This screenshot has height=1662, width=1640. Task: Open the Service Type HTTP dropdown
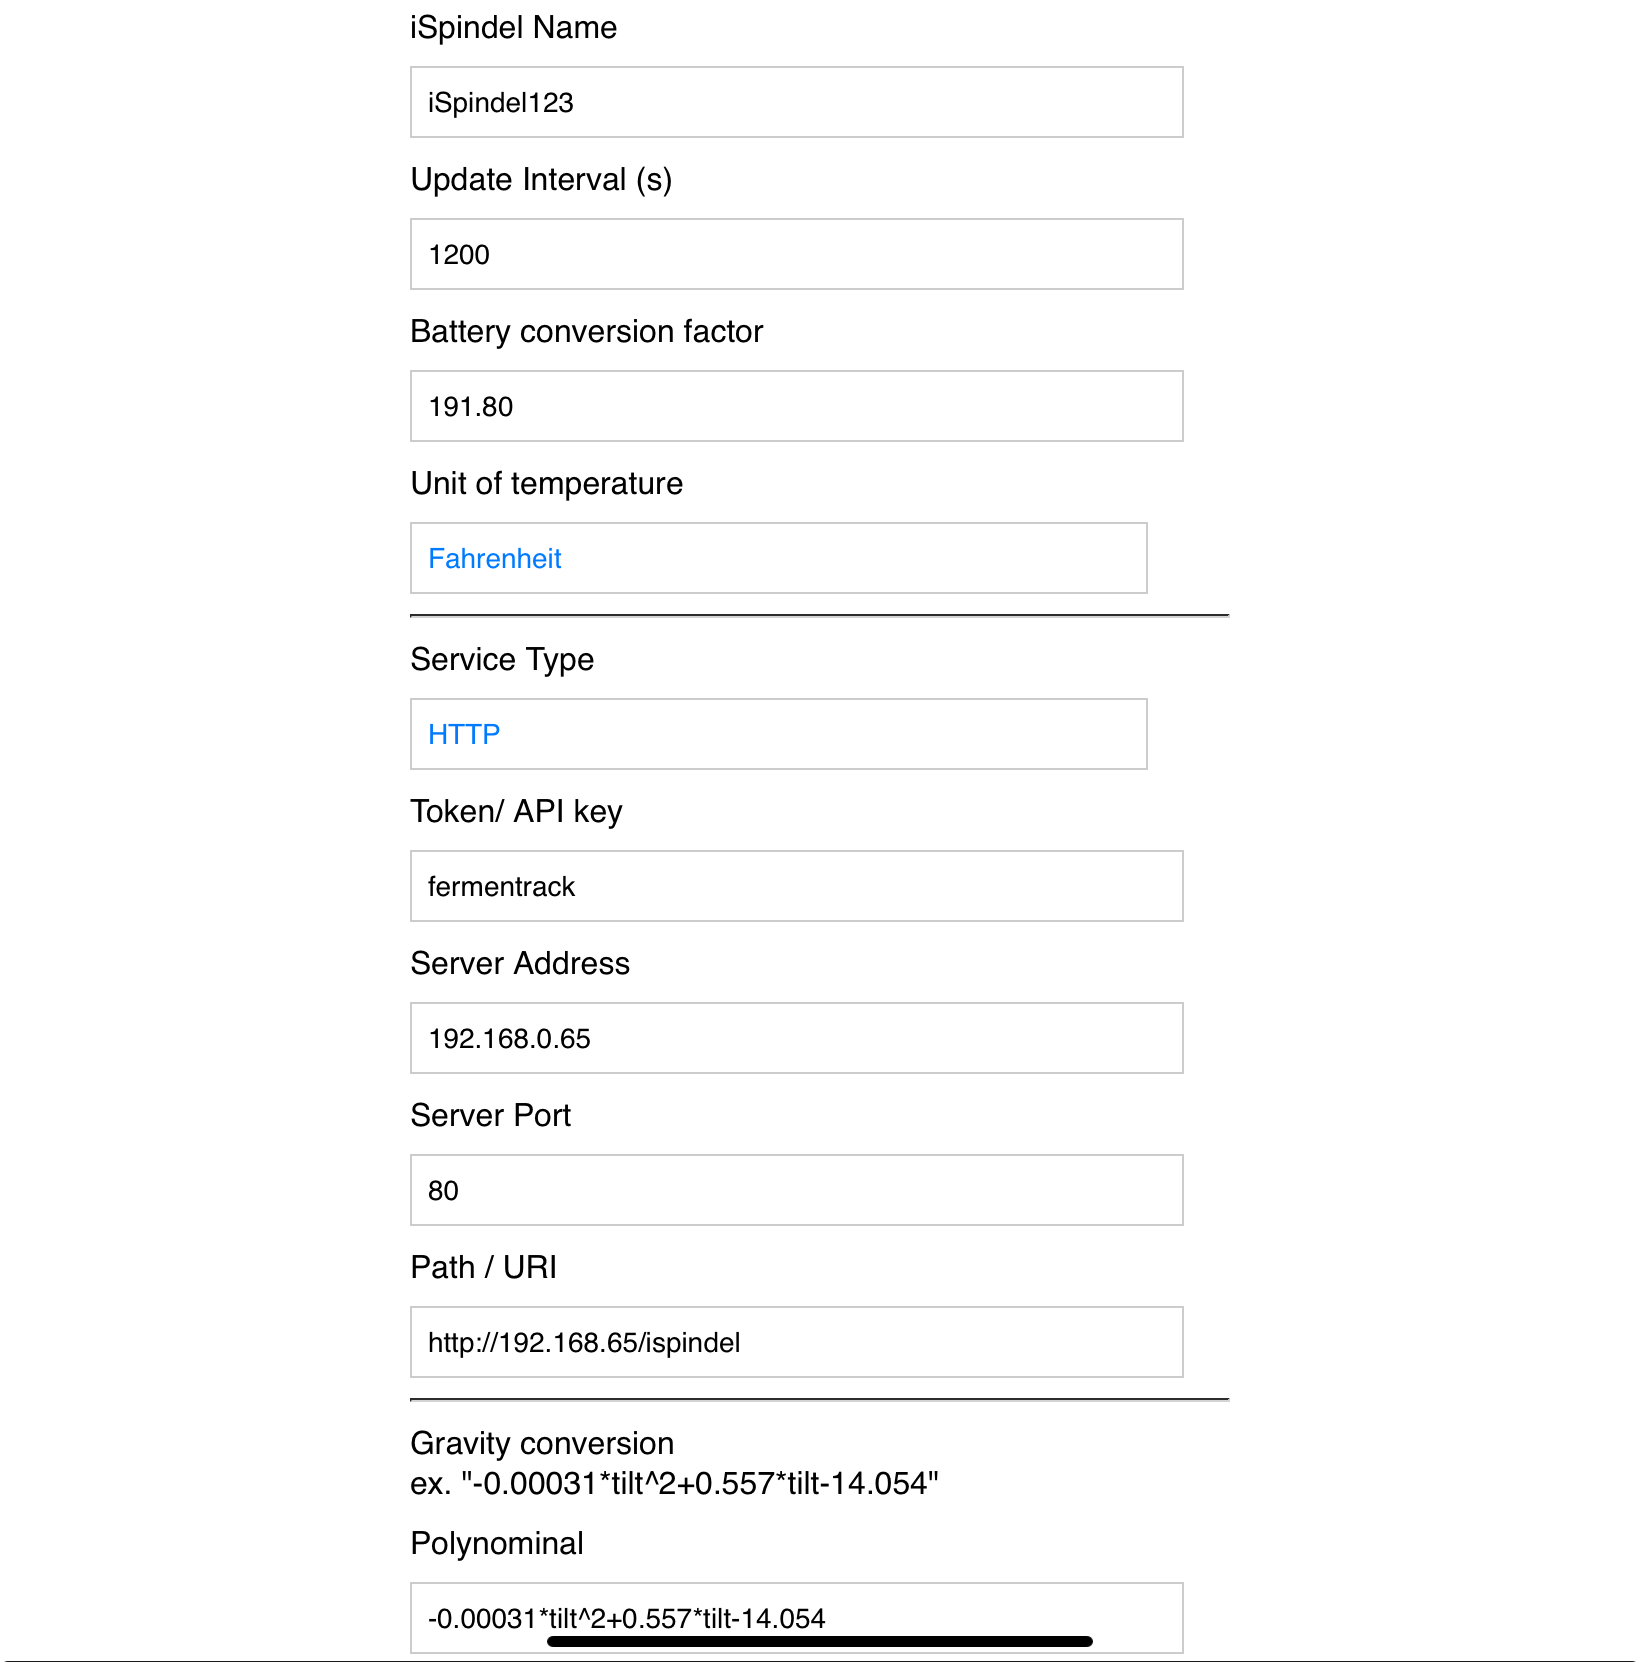[x=778, y=734]
